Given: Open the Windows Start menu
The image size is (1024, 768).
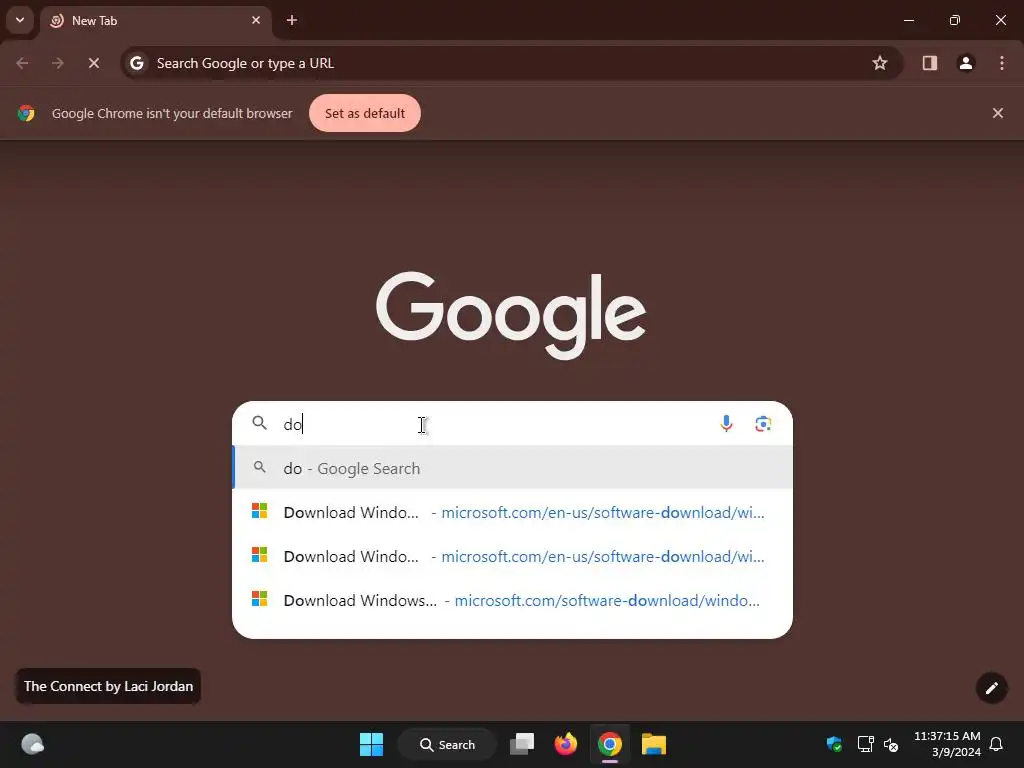Looking at the screenshot, I should (x=372, y=744).
